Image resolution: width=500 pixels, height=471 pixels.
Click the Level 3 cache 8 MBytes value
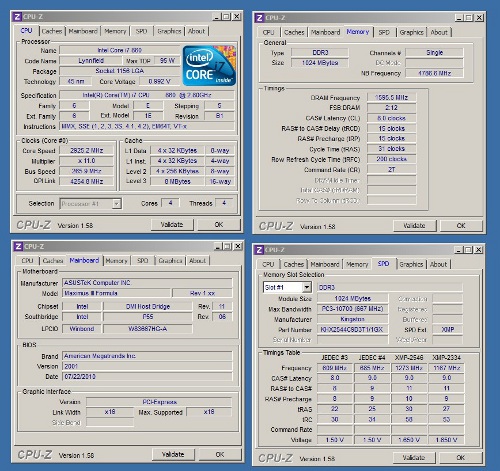tap(177, 182)
